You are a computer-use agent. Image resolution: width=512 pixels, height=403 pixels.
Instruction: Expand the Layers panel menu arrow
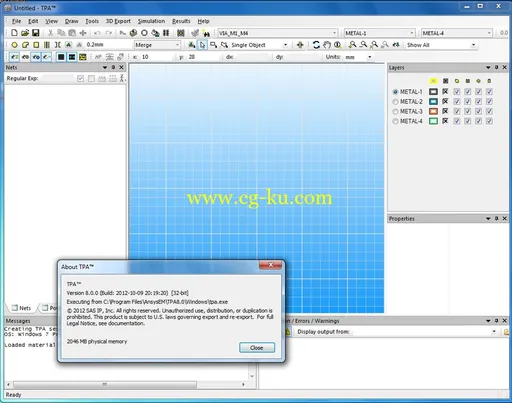[488, 67]
